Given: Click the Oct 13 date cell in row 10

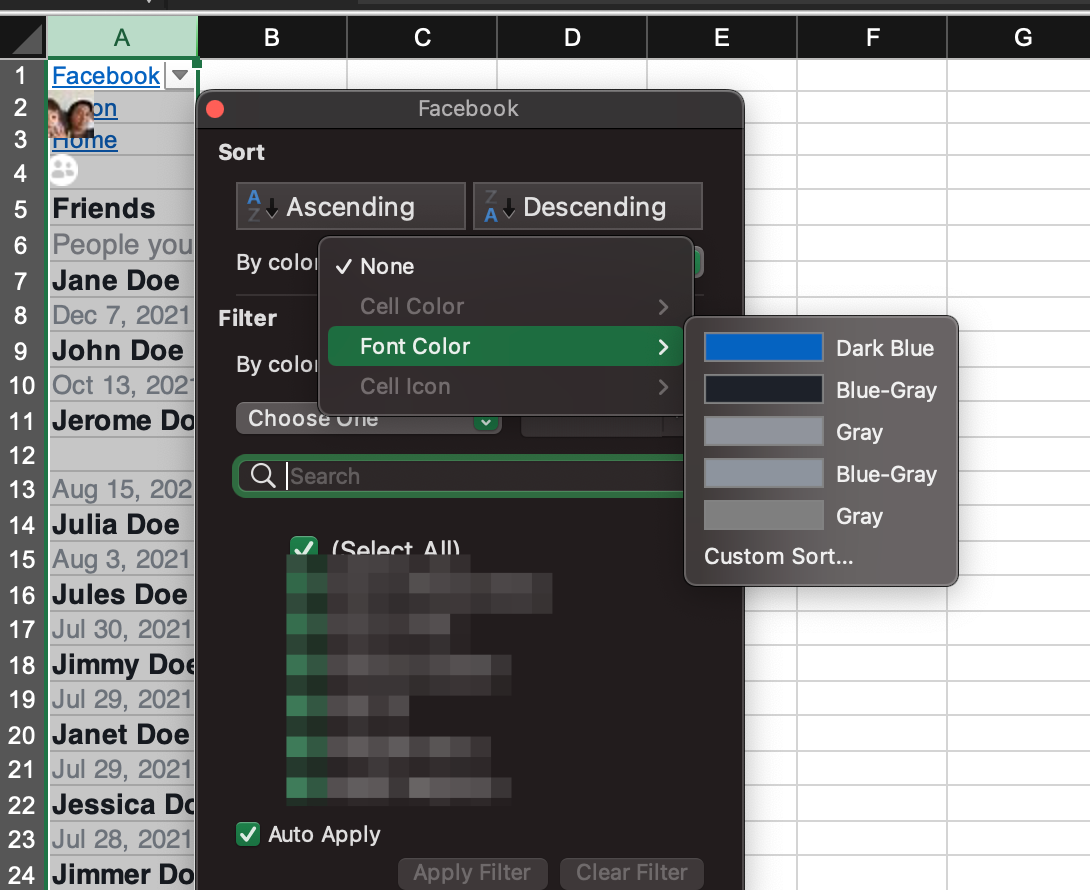Looking at the screenshot, I should [x=122, y=385].
